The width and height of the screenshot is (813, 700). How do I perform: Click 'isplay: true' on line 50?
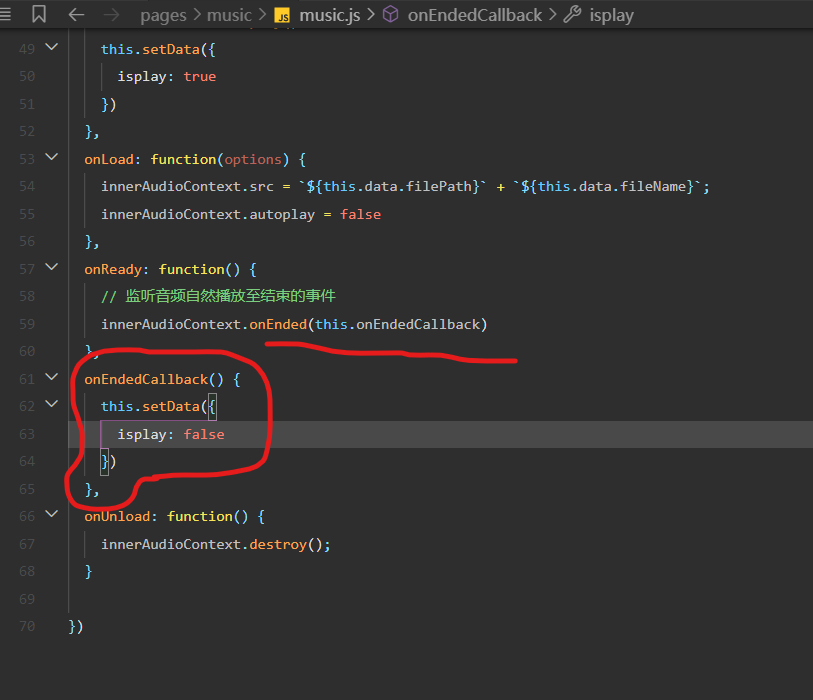(166, 77)
